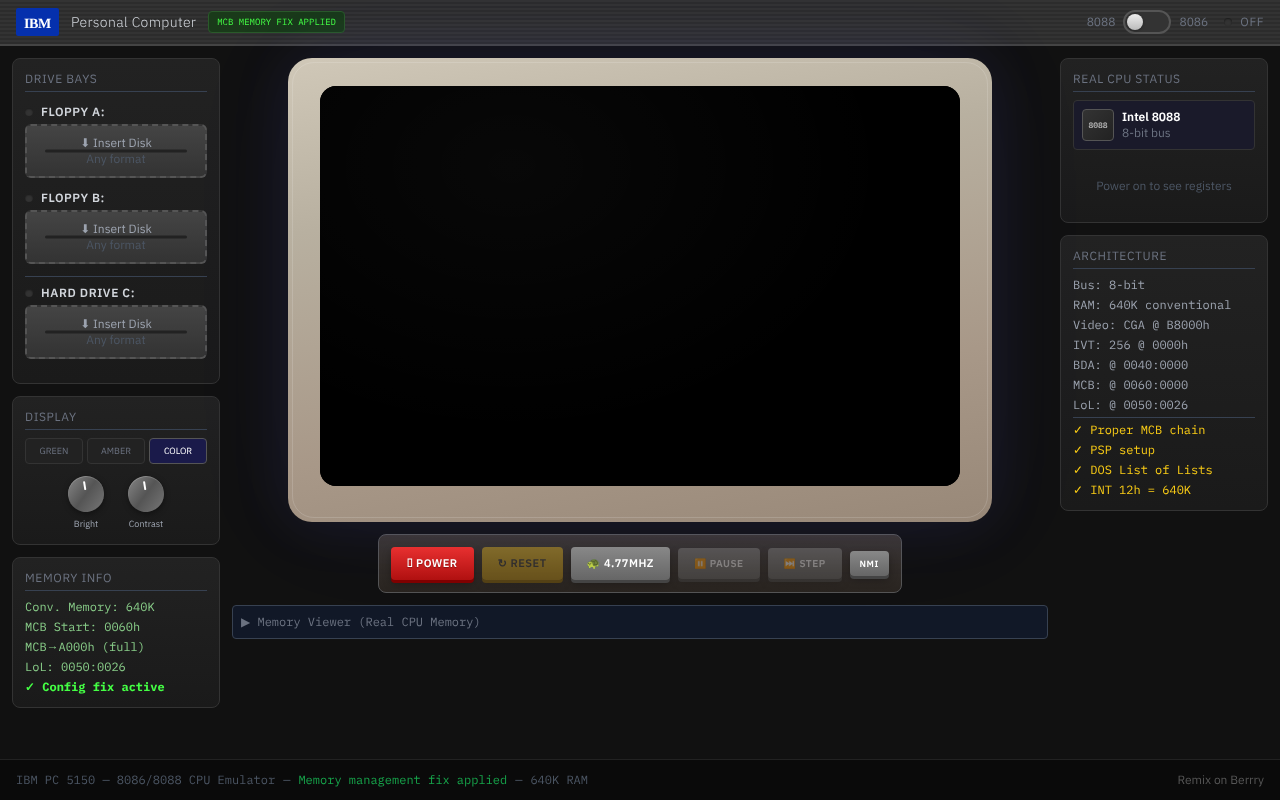Select the AMBER display mode
Image resolution: width=1280 pixels, height=800 pixels.
pos(116,451)
